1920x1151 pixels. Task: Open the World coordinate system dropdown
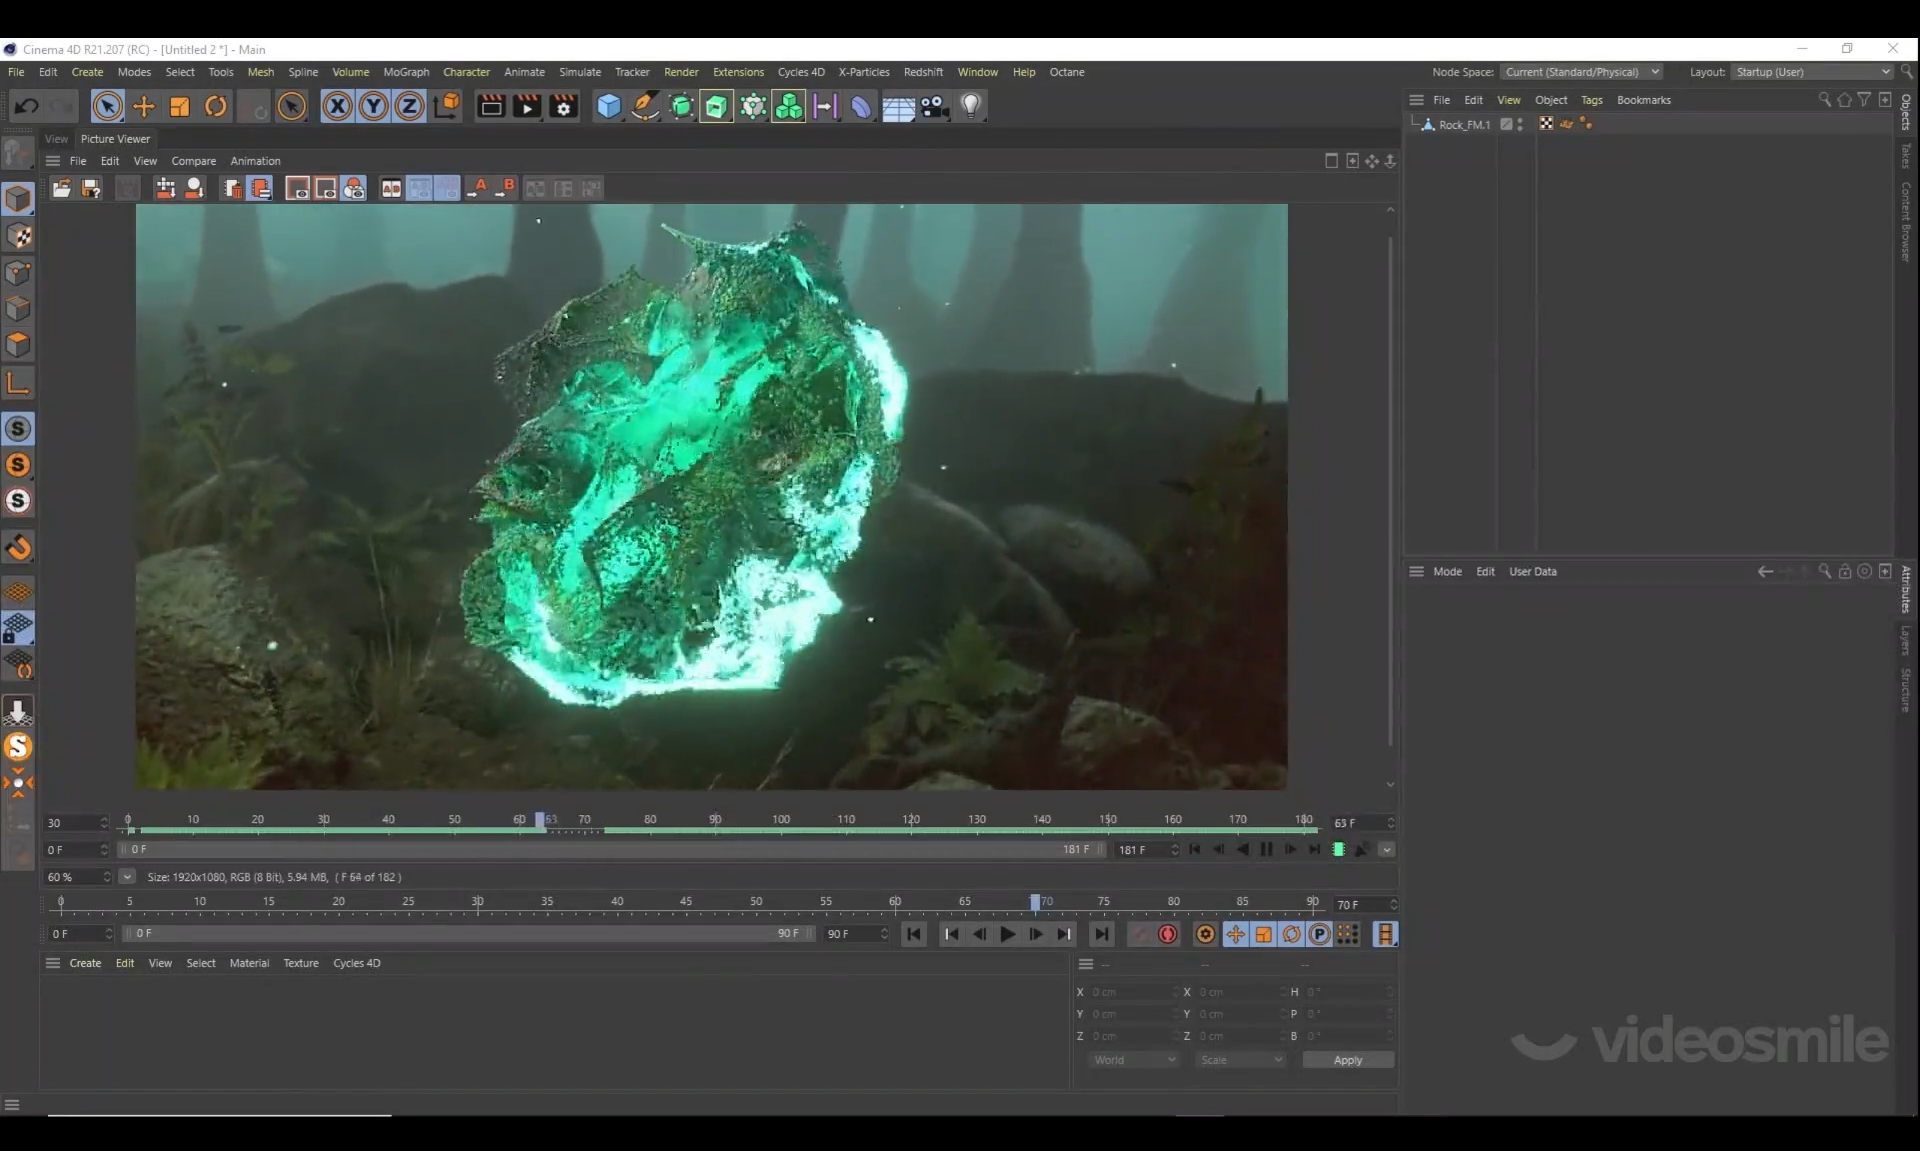pos(1134,1060)
